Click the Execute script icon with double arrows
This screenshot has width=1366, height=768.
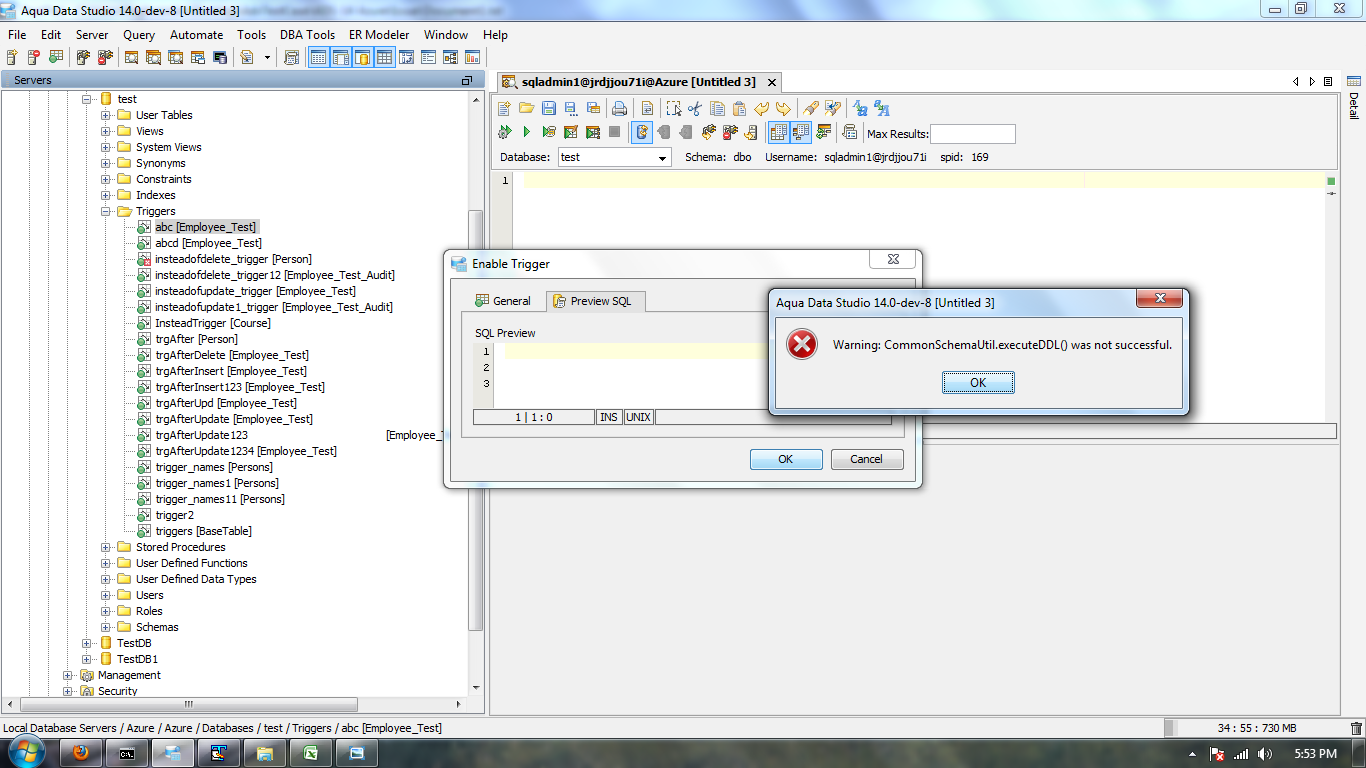pos(504,132)
